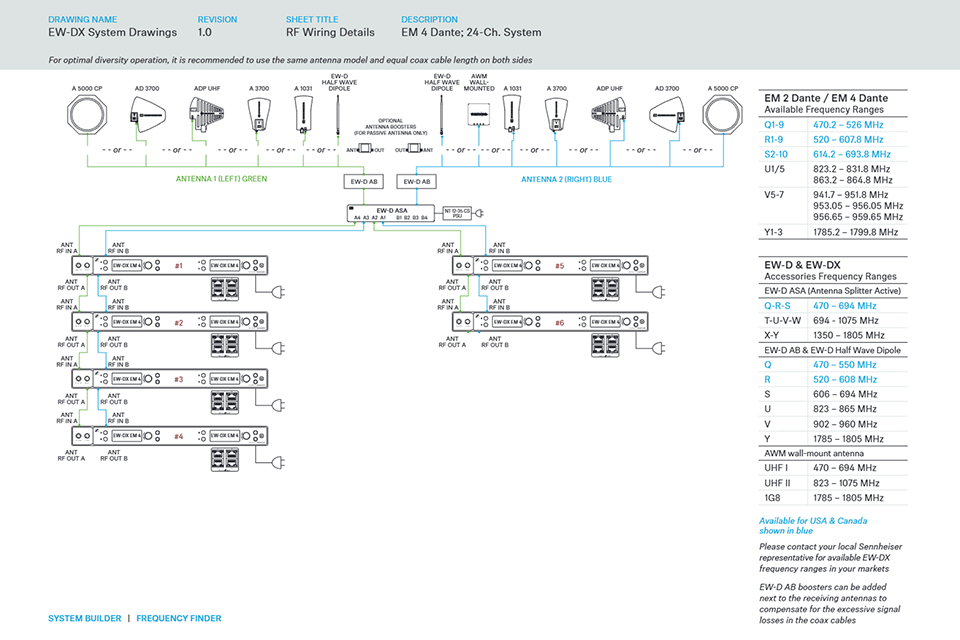This screenshot has height=640, width=960.
Task: Click the EW-D ASA antenna splitter
Action: click(x=391, y=213)
